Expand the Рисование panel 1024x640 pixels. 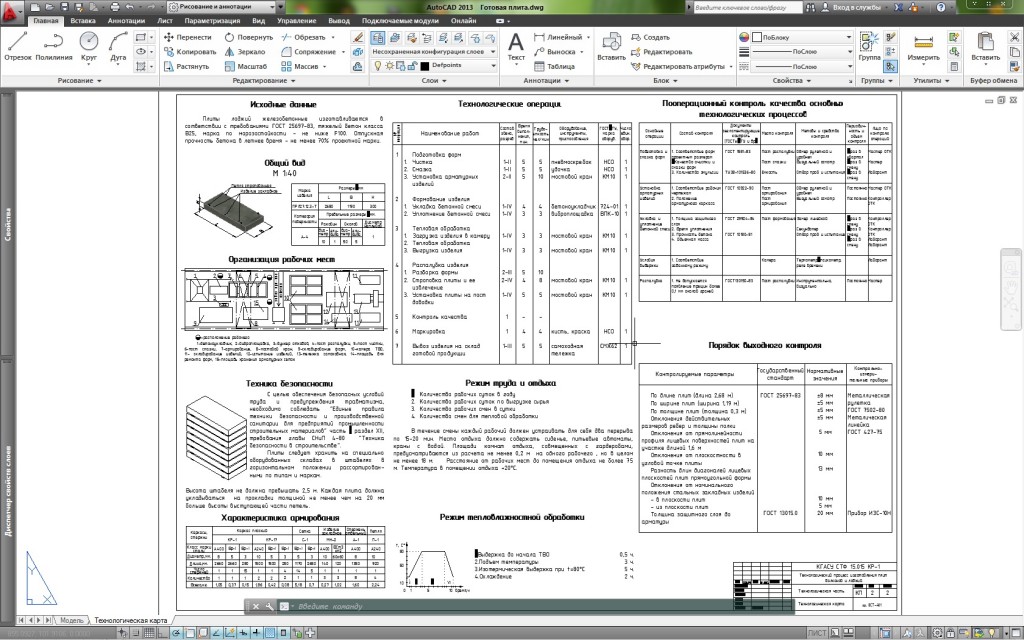click(x=79, y=80)
